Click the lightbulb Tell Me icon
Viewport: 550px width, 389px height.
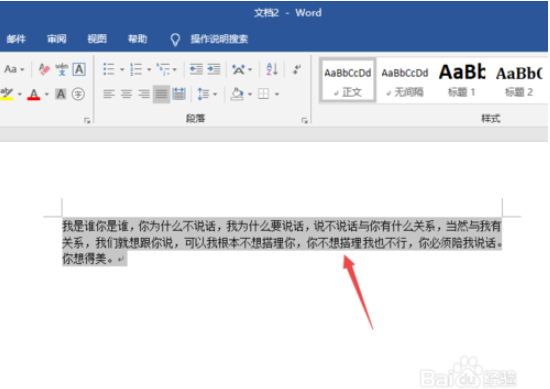coord(175,39)
